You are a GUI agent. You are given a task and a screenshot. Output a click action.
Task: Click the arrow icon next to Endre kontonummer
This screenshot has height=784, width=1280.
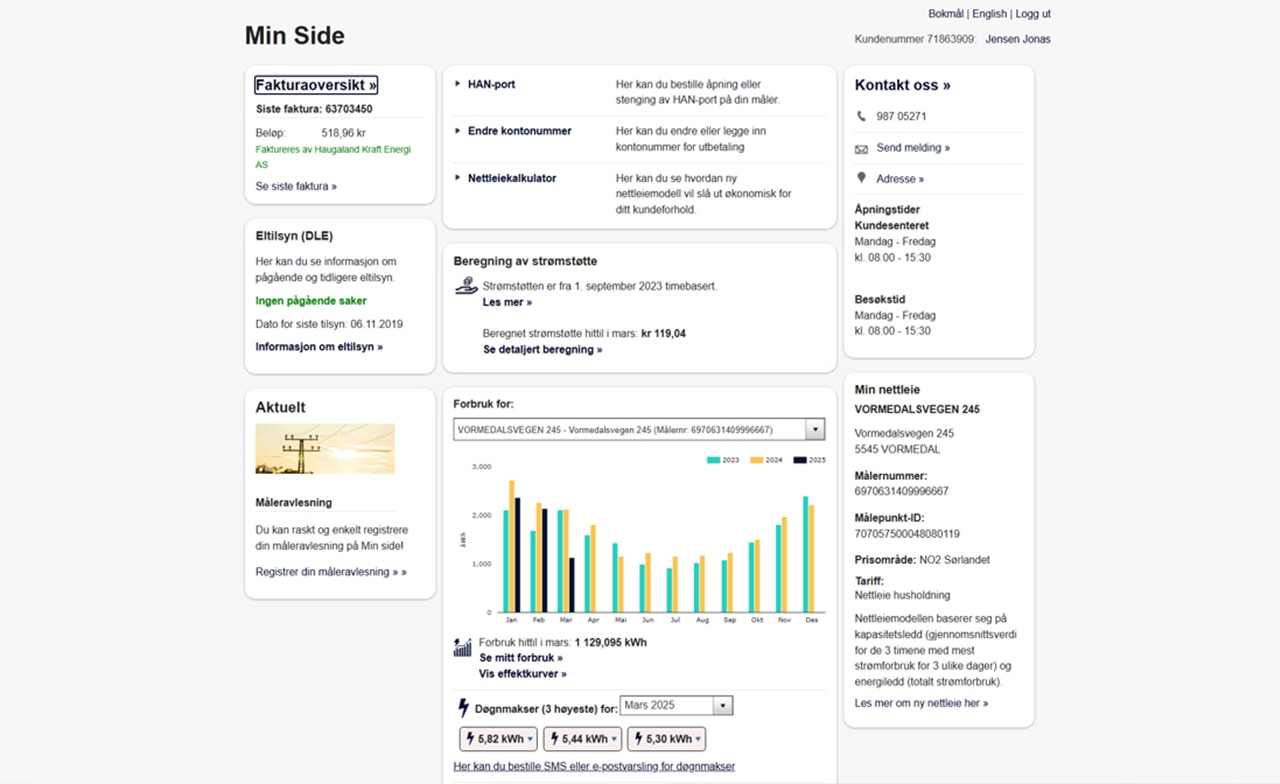coord(457,131)
